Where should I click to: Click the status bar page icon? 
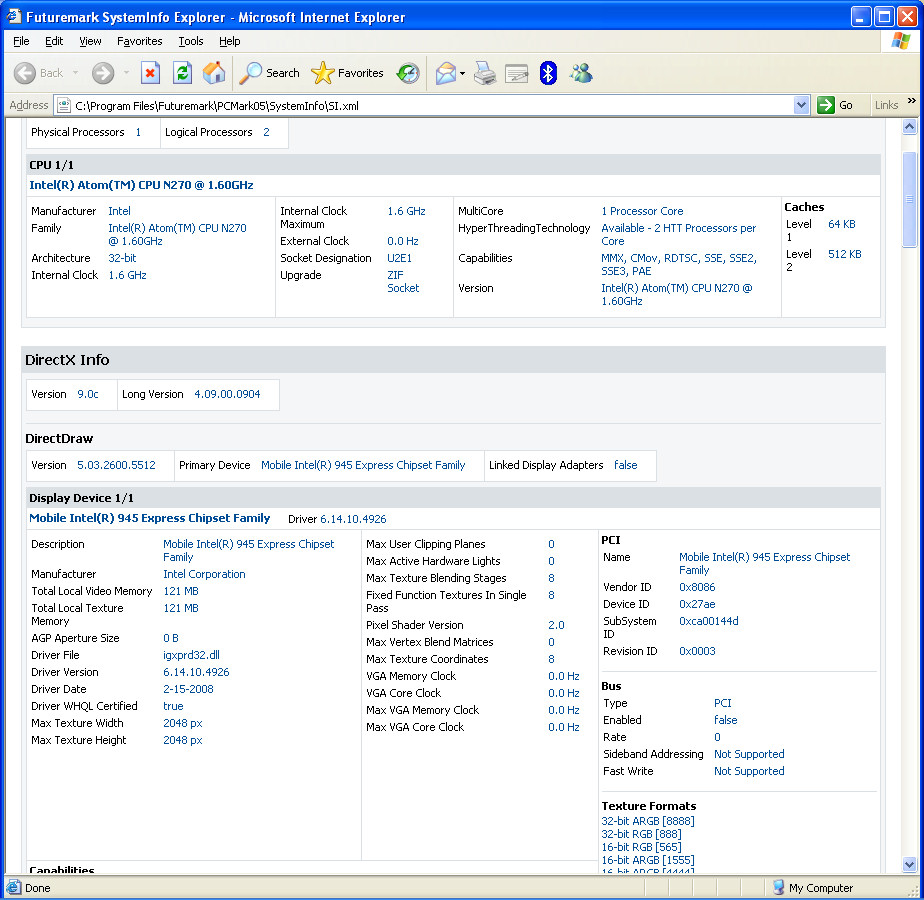14,887
